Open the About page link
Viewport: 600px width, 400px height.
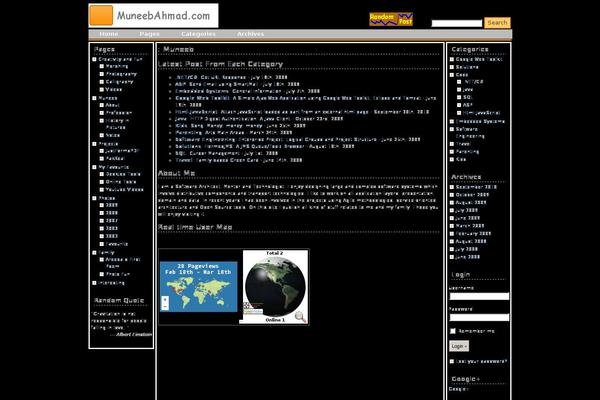pos(112,105)
